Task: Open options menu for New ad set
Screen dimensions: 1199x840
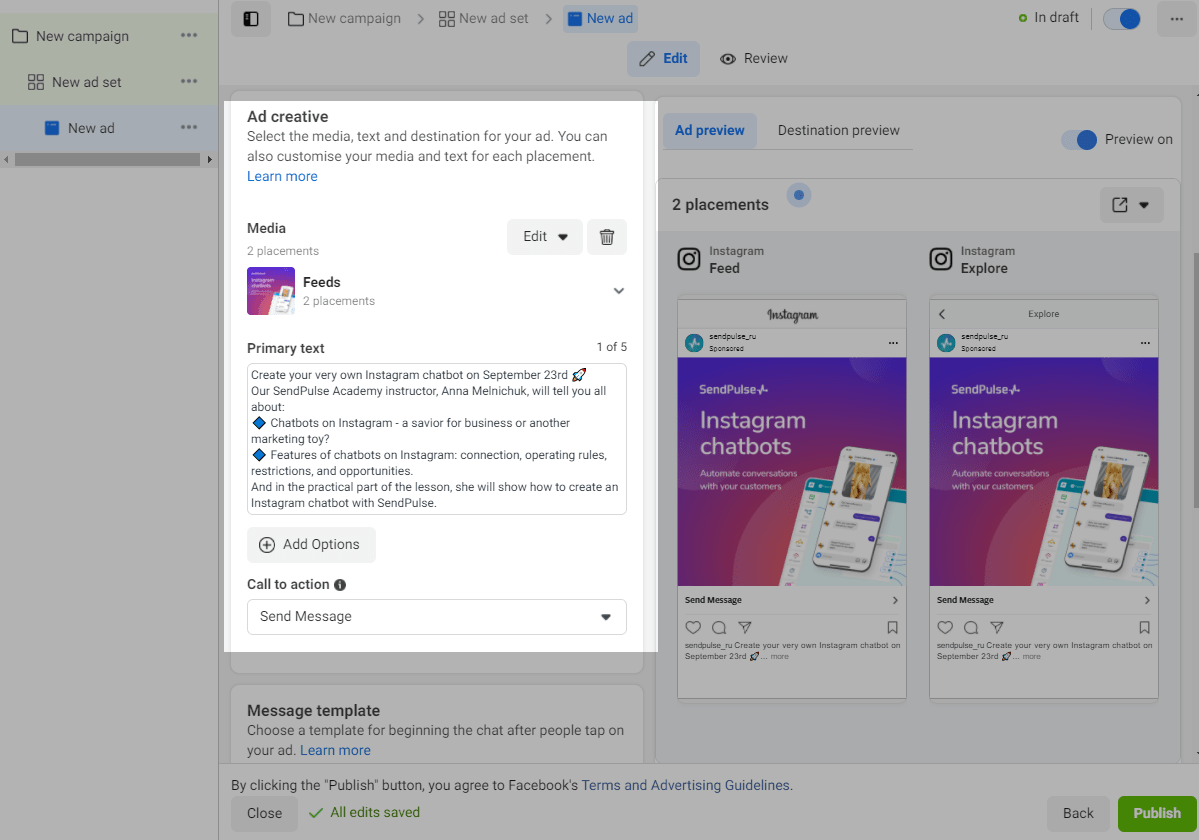Action: [x=189, y=82]
